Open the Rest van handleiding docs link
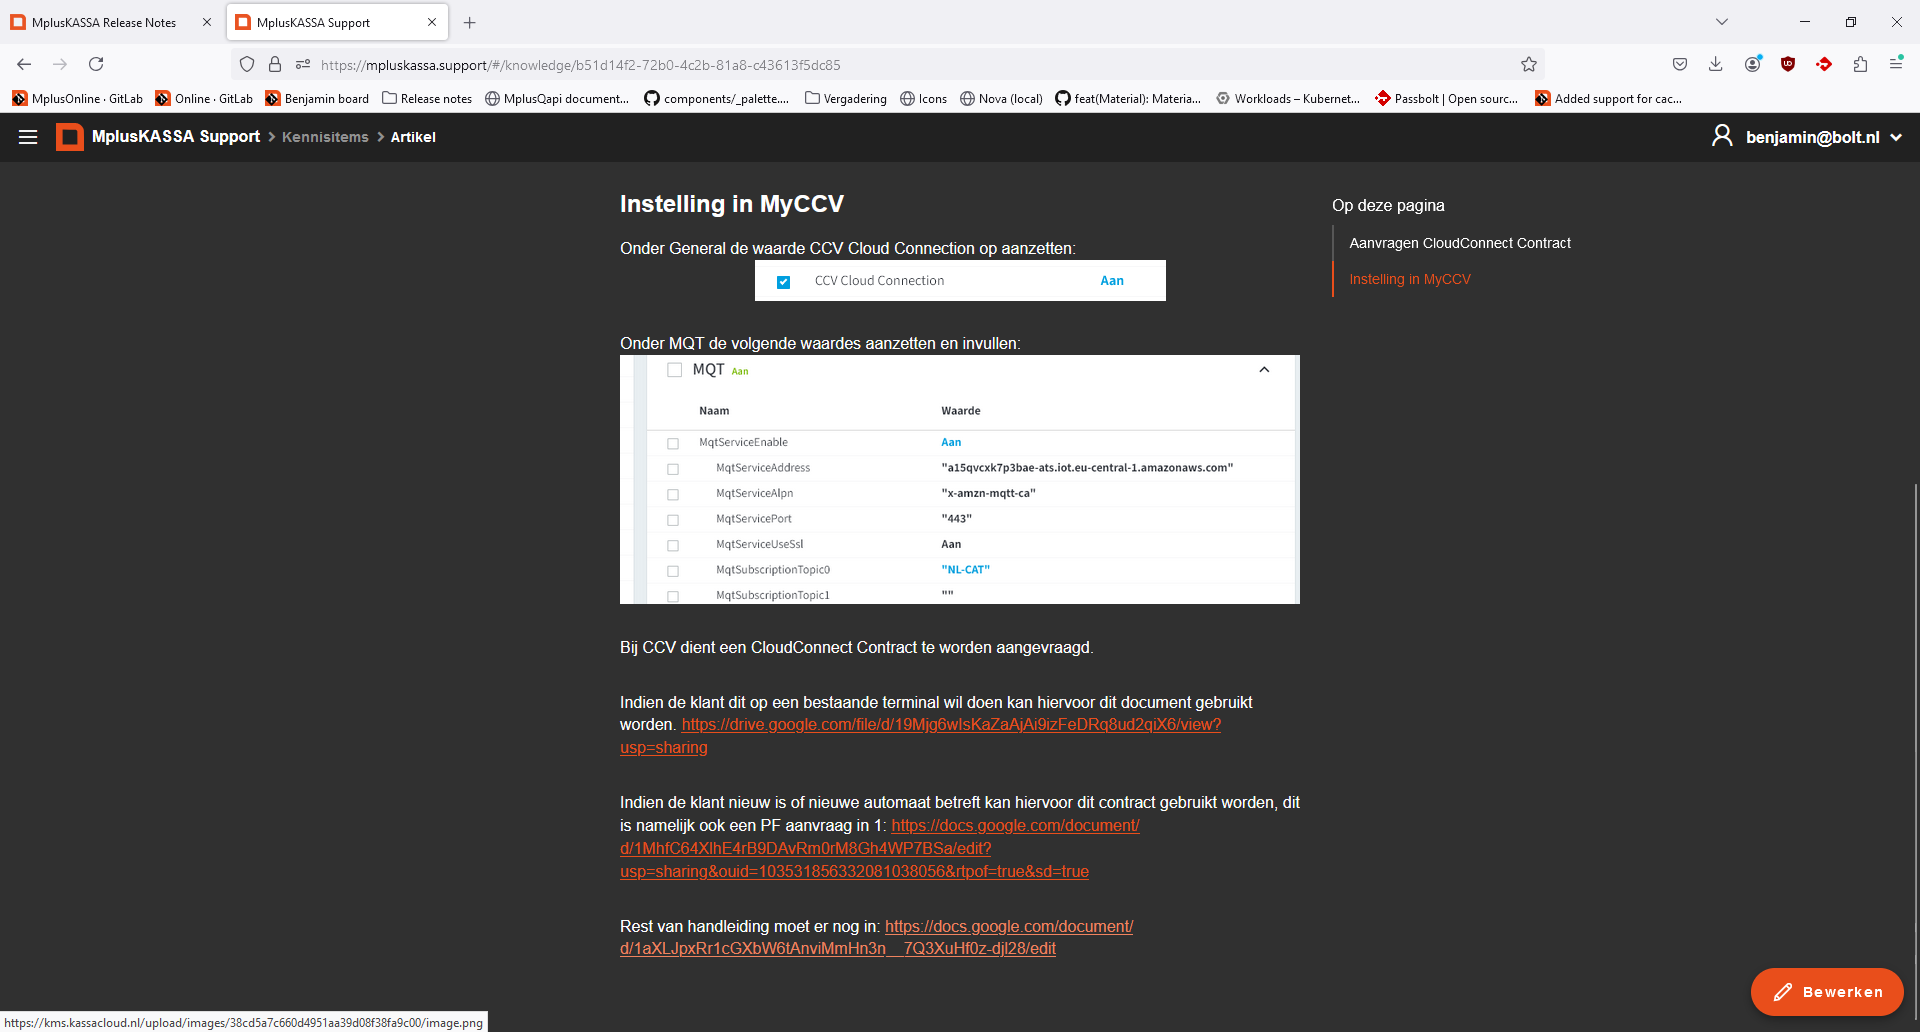The image size is (1920, 1032). (x=876, y=937)
